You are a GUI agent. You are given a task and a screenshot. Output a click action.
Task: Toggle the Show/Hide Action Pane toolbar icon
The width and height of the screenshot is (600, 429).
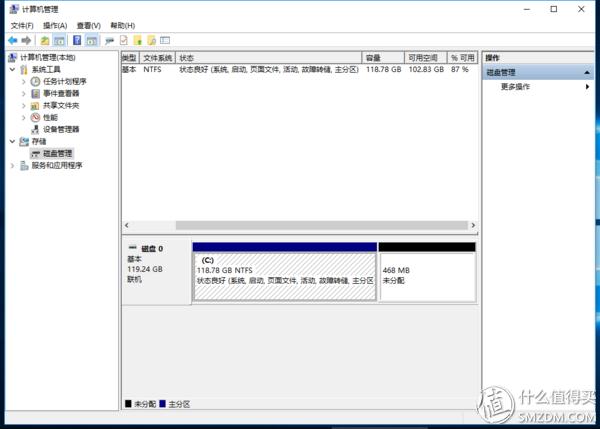91,40
